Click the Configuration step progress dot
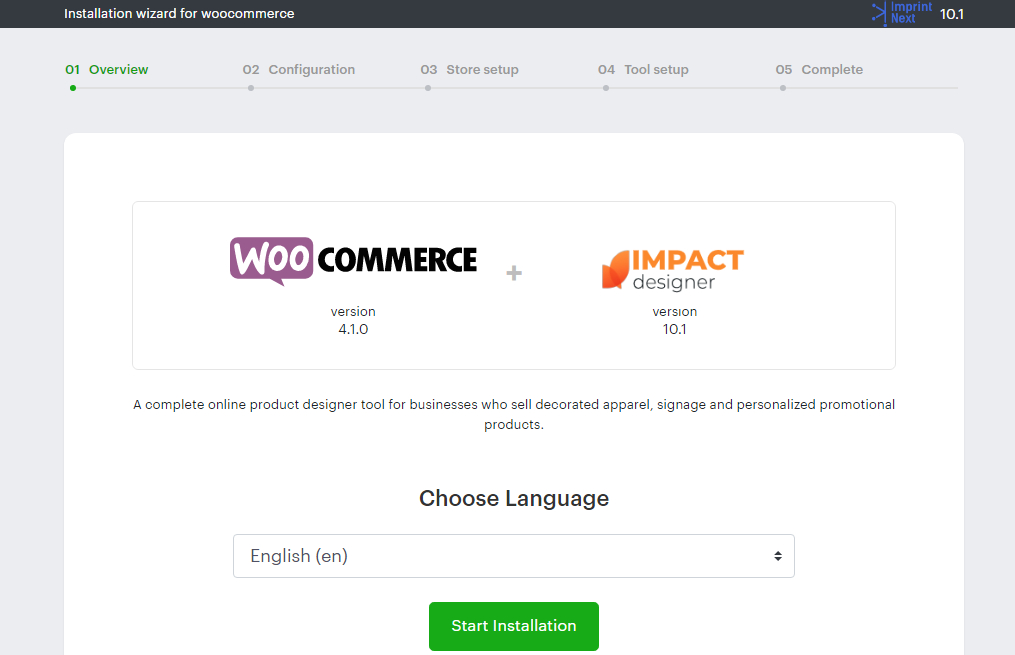Screen dimensions: 1015x655 251,88
